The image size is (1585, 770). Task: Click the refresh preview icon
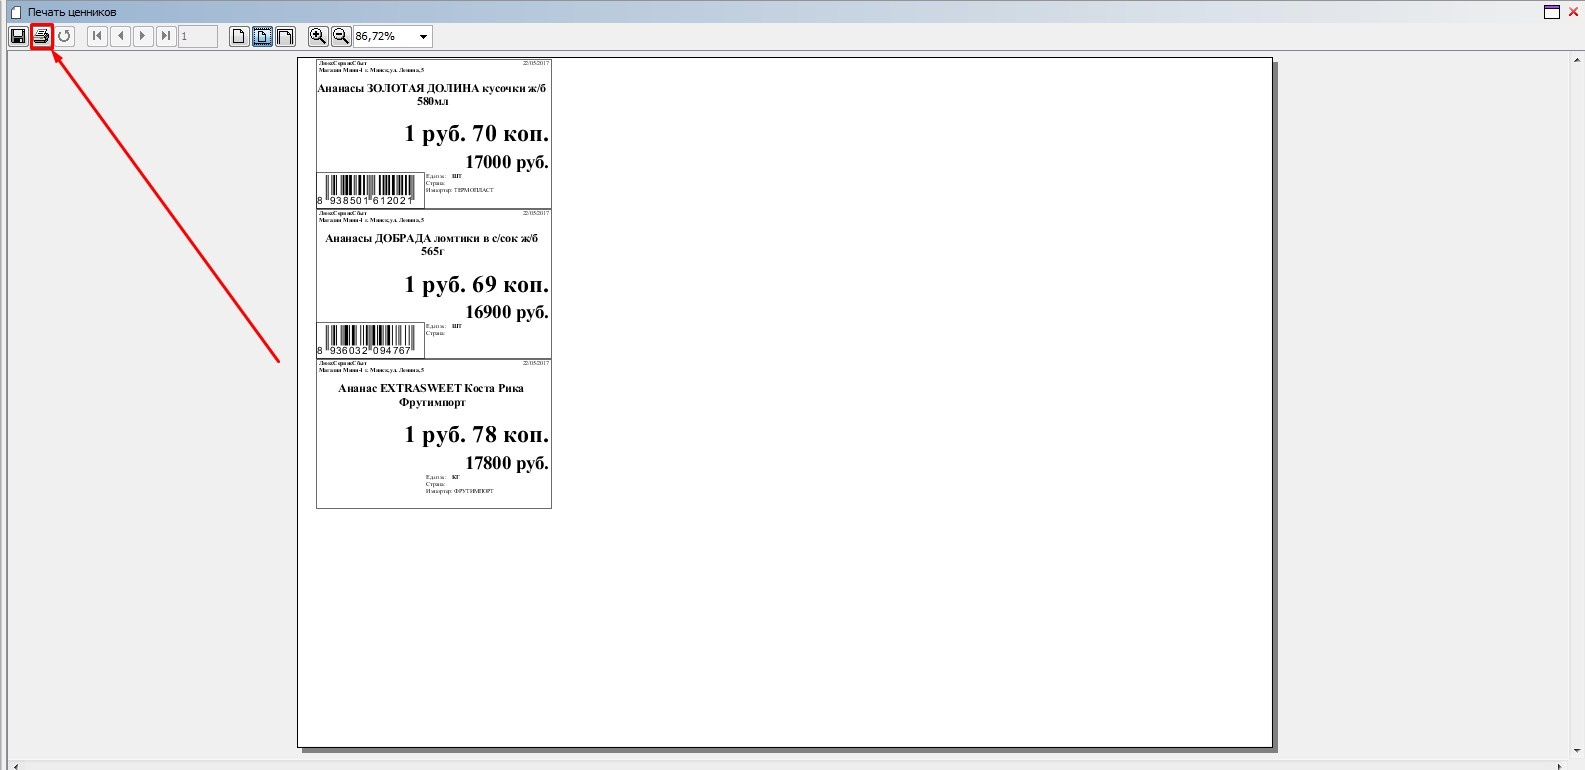point(65,37)
